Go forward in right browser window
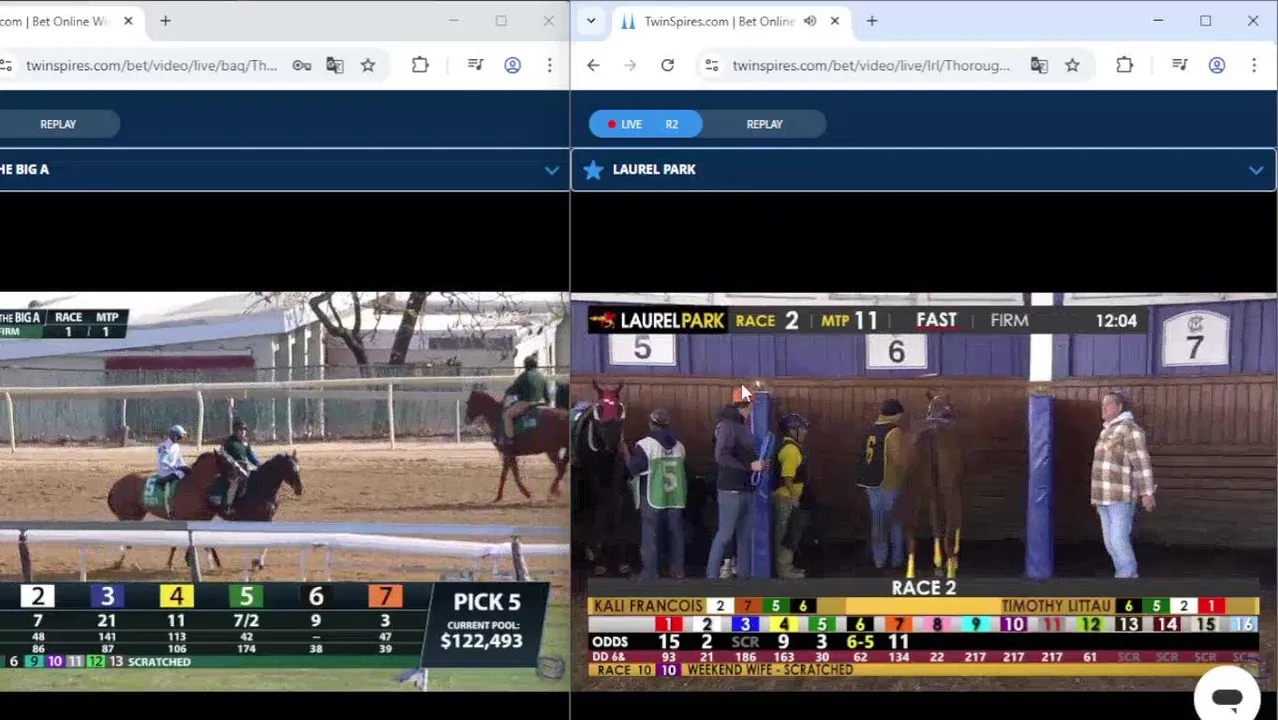This screenshot has width=1278, height=720. pos(630,65)
